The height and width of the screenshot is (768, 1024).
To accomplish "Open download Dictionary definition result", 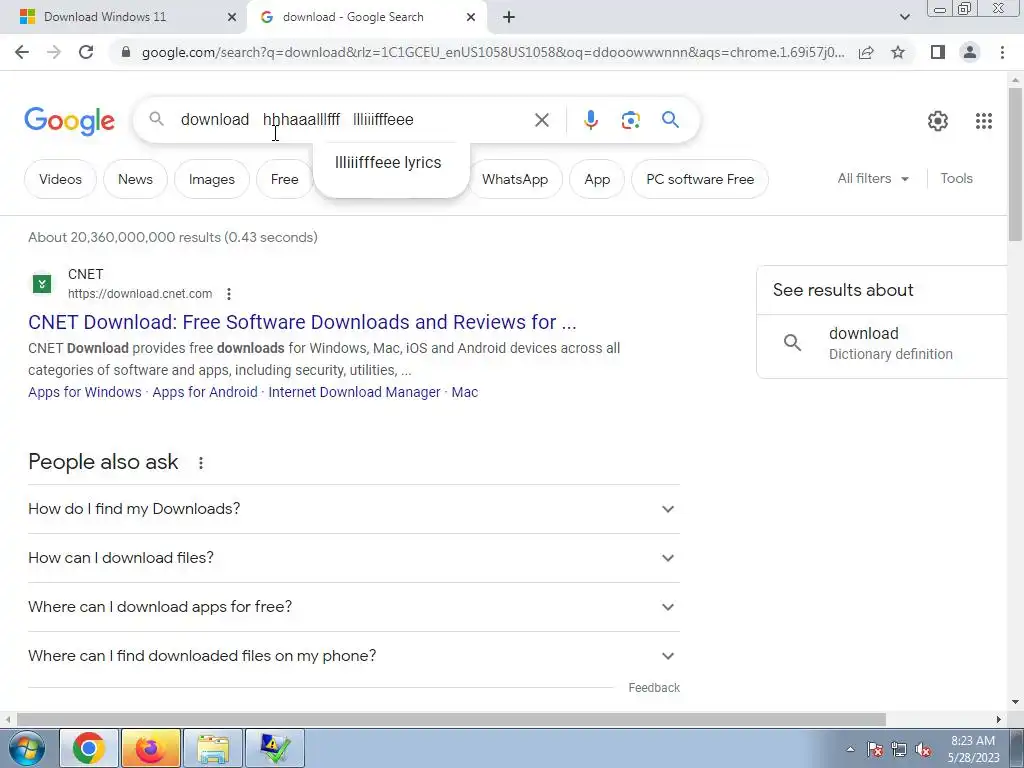I will pos(882,344).
